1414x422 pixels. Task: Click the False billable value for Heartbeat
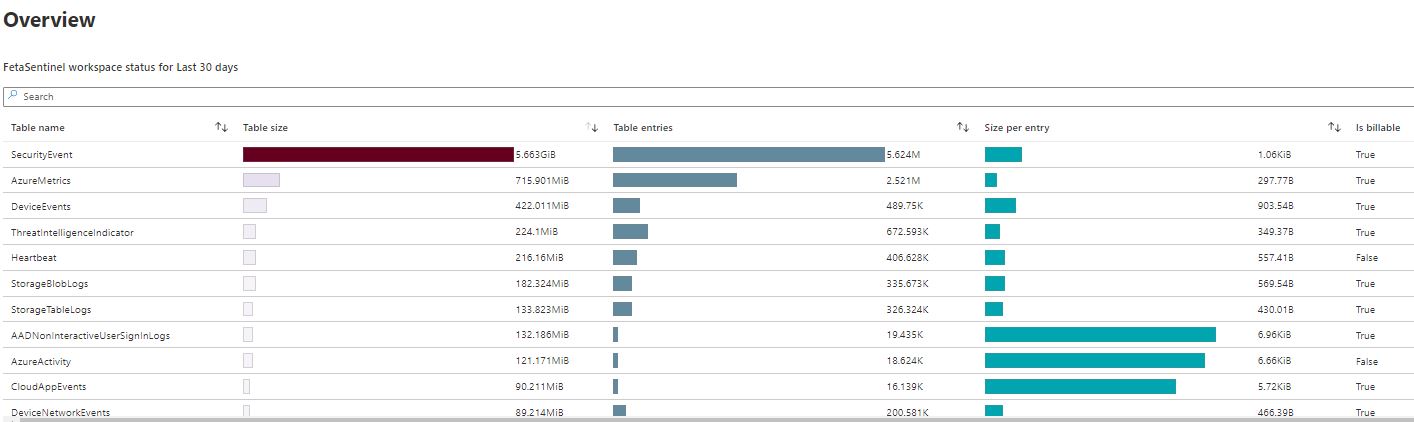[x=1366, y=258]
